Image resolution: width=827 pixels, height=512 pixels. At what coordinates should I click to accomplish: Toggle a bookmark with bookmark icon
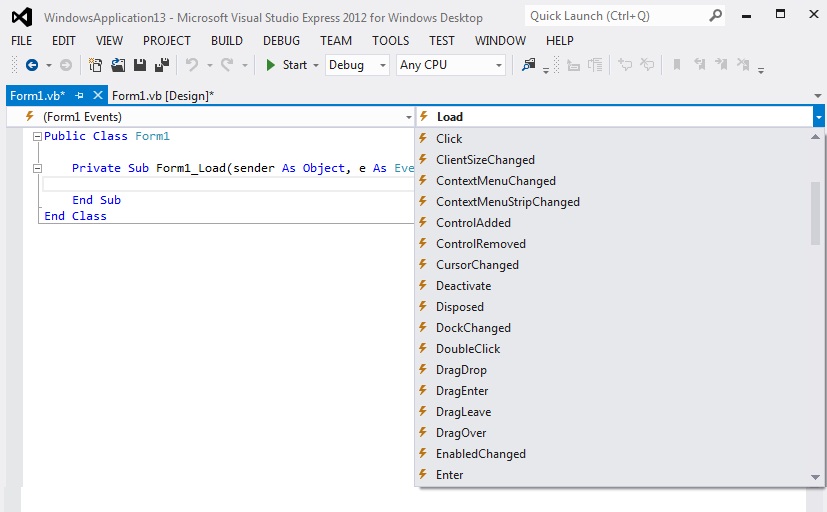click(x=677, y=65)
